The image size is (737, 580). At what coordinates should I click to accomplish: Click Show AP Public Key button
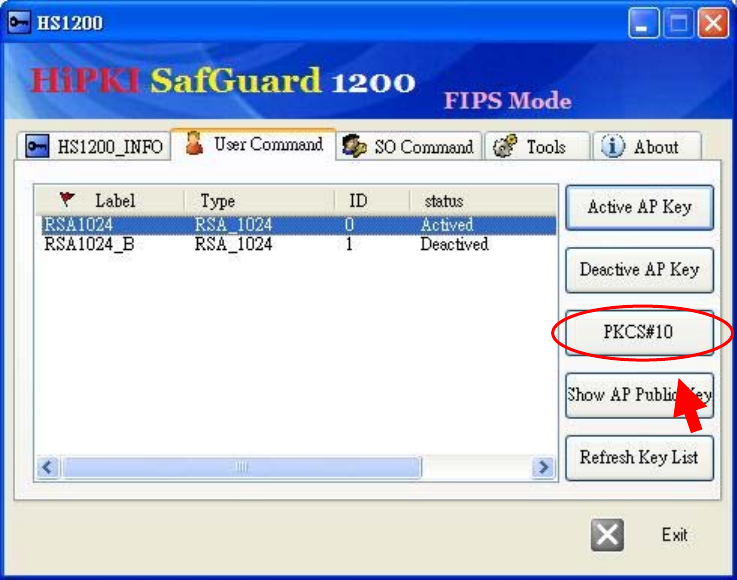(x=639, y=395)
